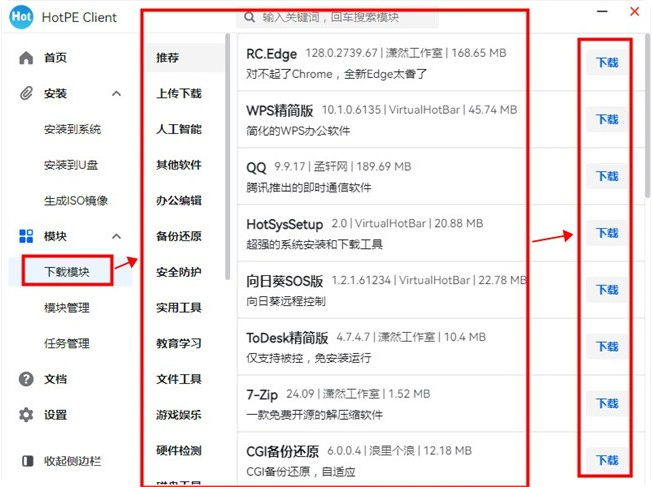Click description 腾讯推出的即时通信软件
652x491 pixels.
tap(309, 188)
